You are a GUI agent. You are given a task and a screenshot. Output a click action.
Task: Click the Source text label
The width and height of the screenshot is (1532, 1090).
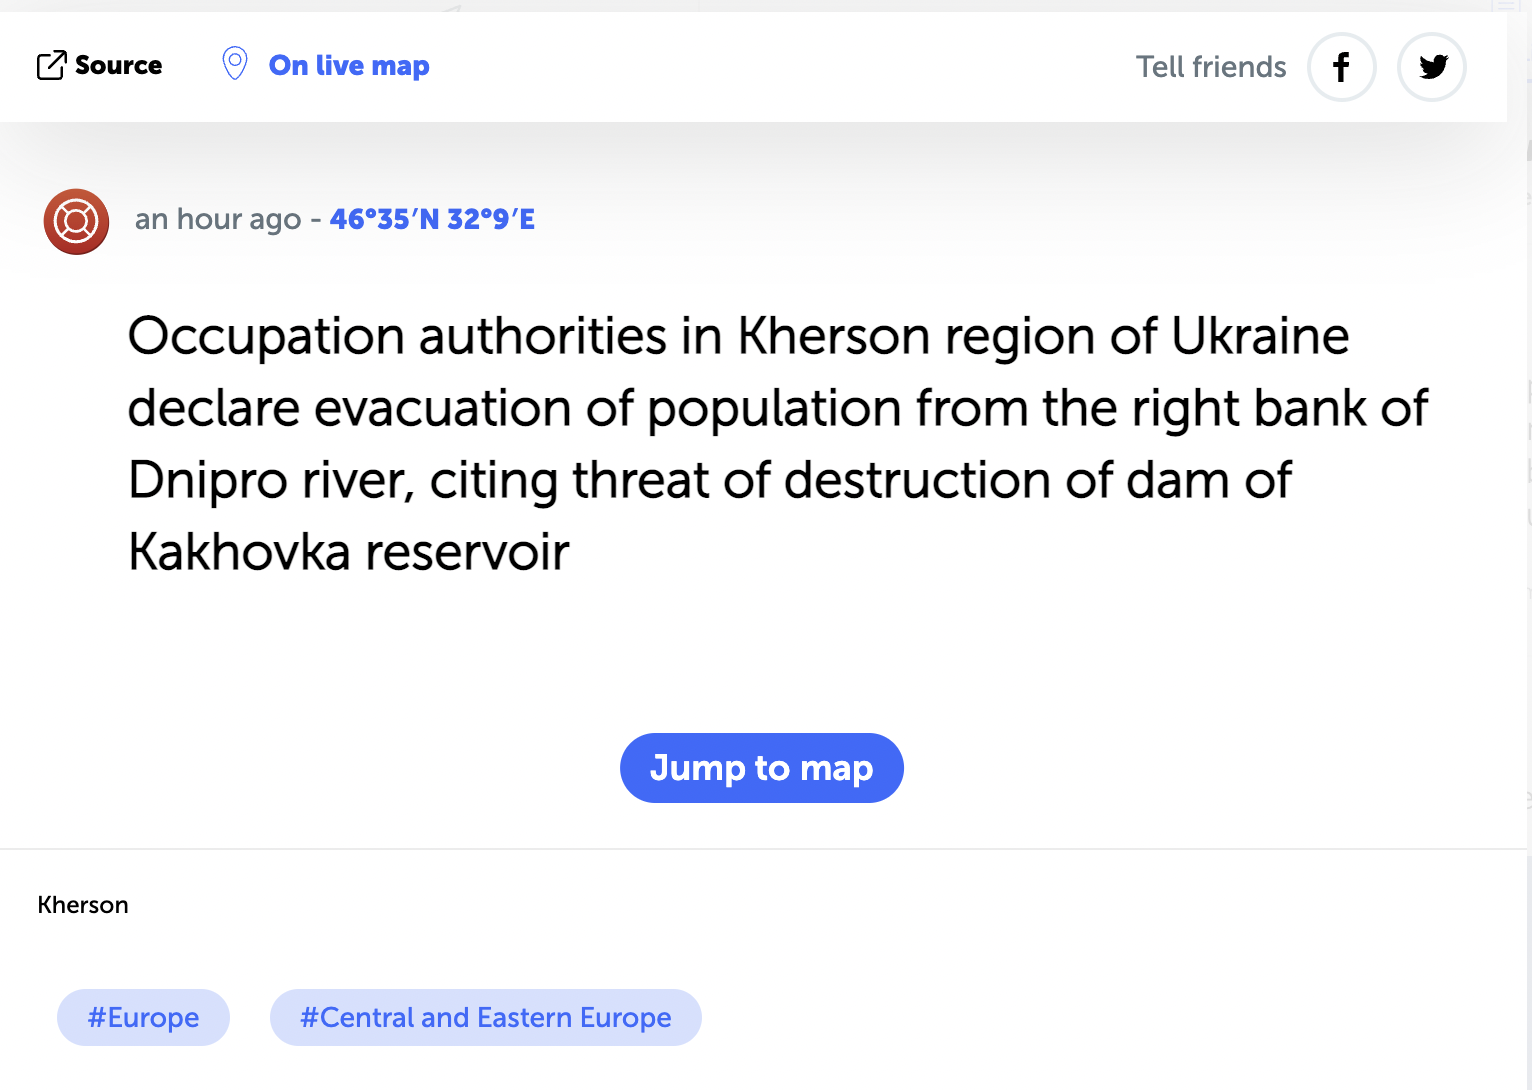coord(118,65)
